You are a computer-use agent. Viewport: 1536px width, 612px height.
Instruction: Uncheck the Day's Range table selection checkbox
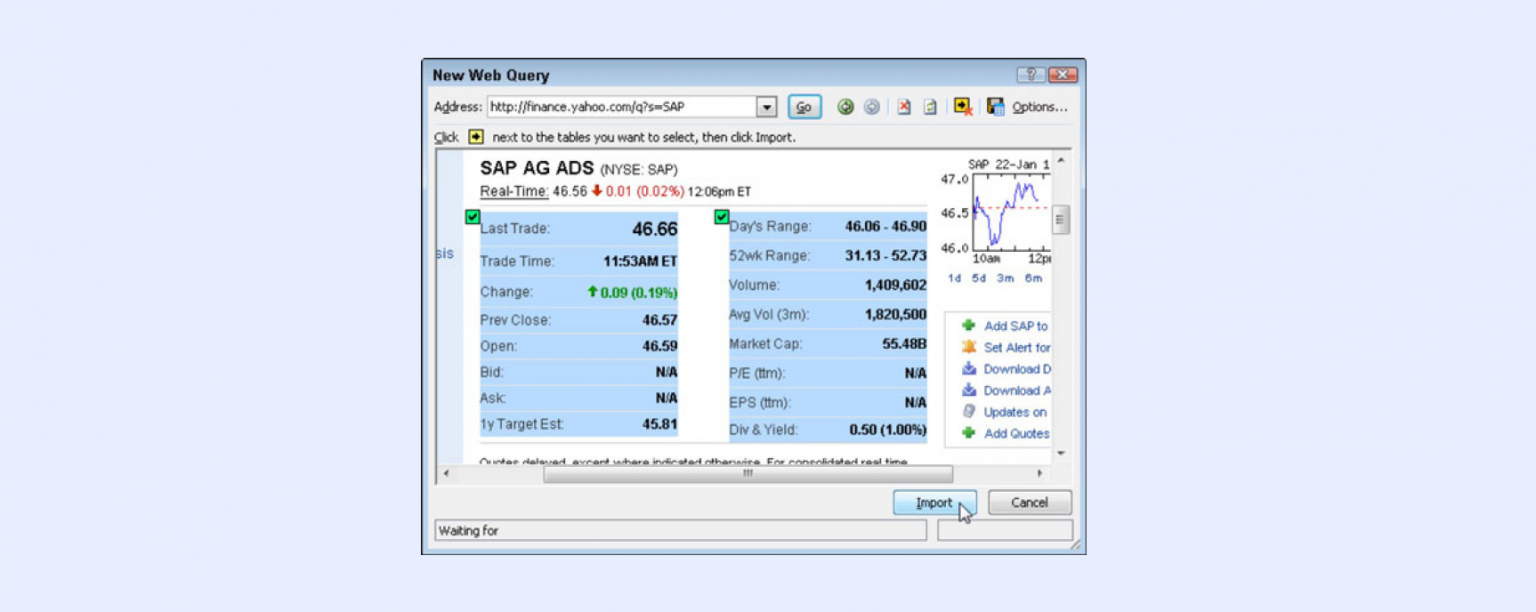(721, 216)
